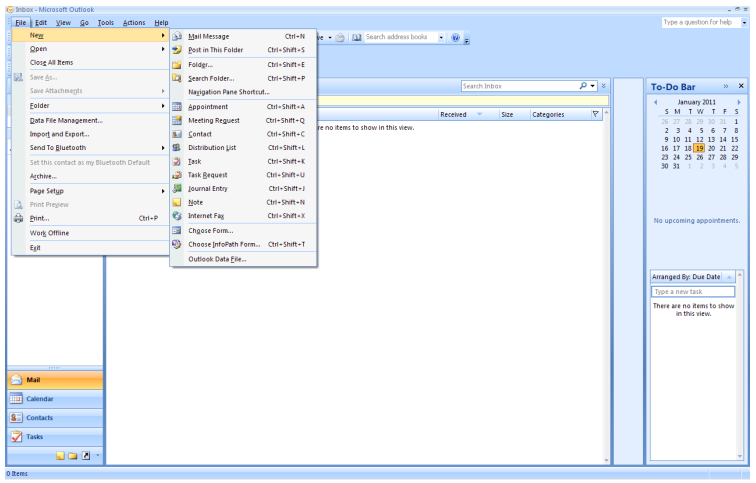Image resolution: width=756 pixels, height=483 pixels.
Task: Click the Type a new task field
Action: (x=693, y=292)
